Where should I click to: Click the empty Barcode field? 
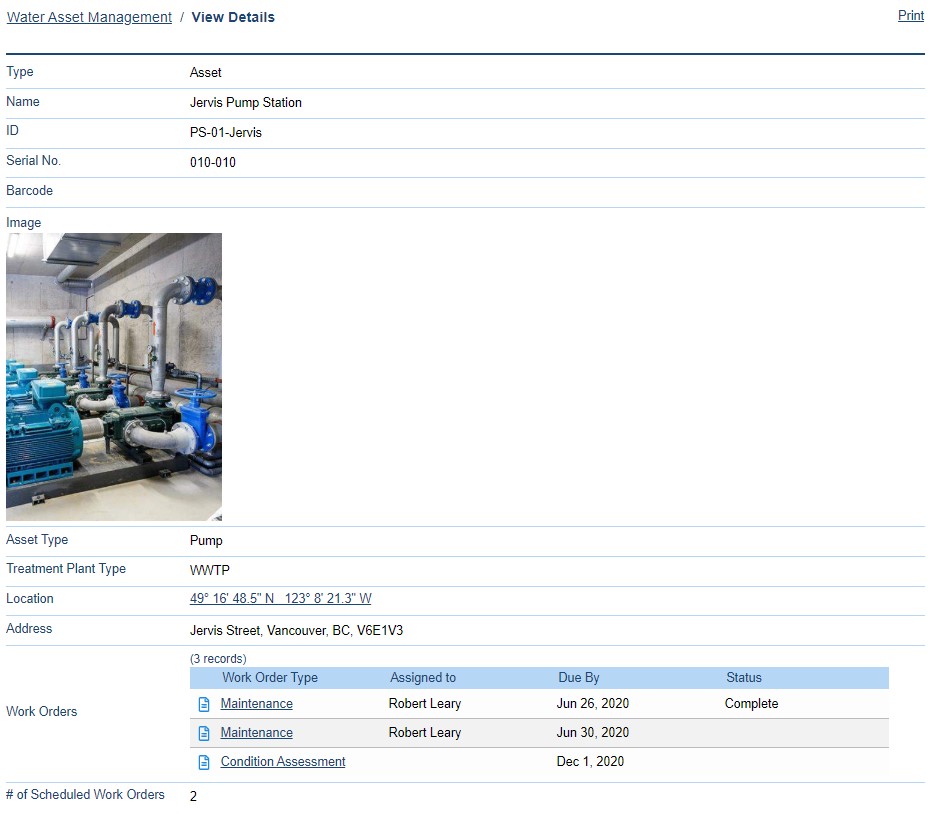tap(400, 191)
